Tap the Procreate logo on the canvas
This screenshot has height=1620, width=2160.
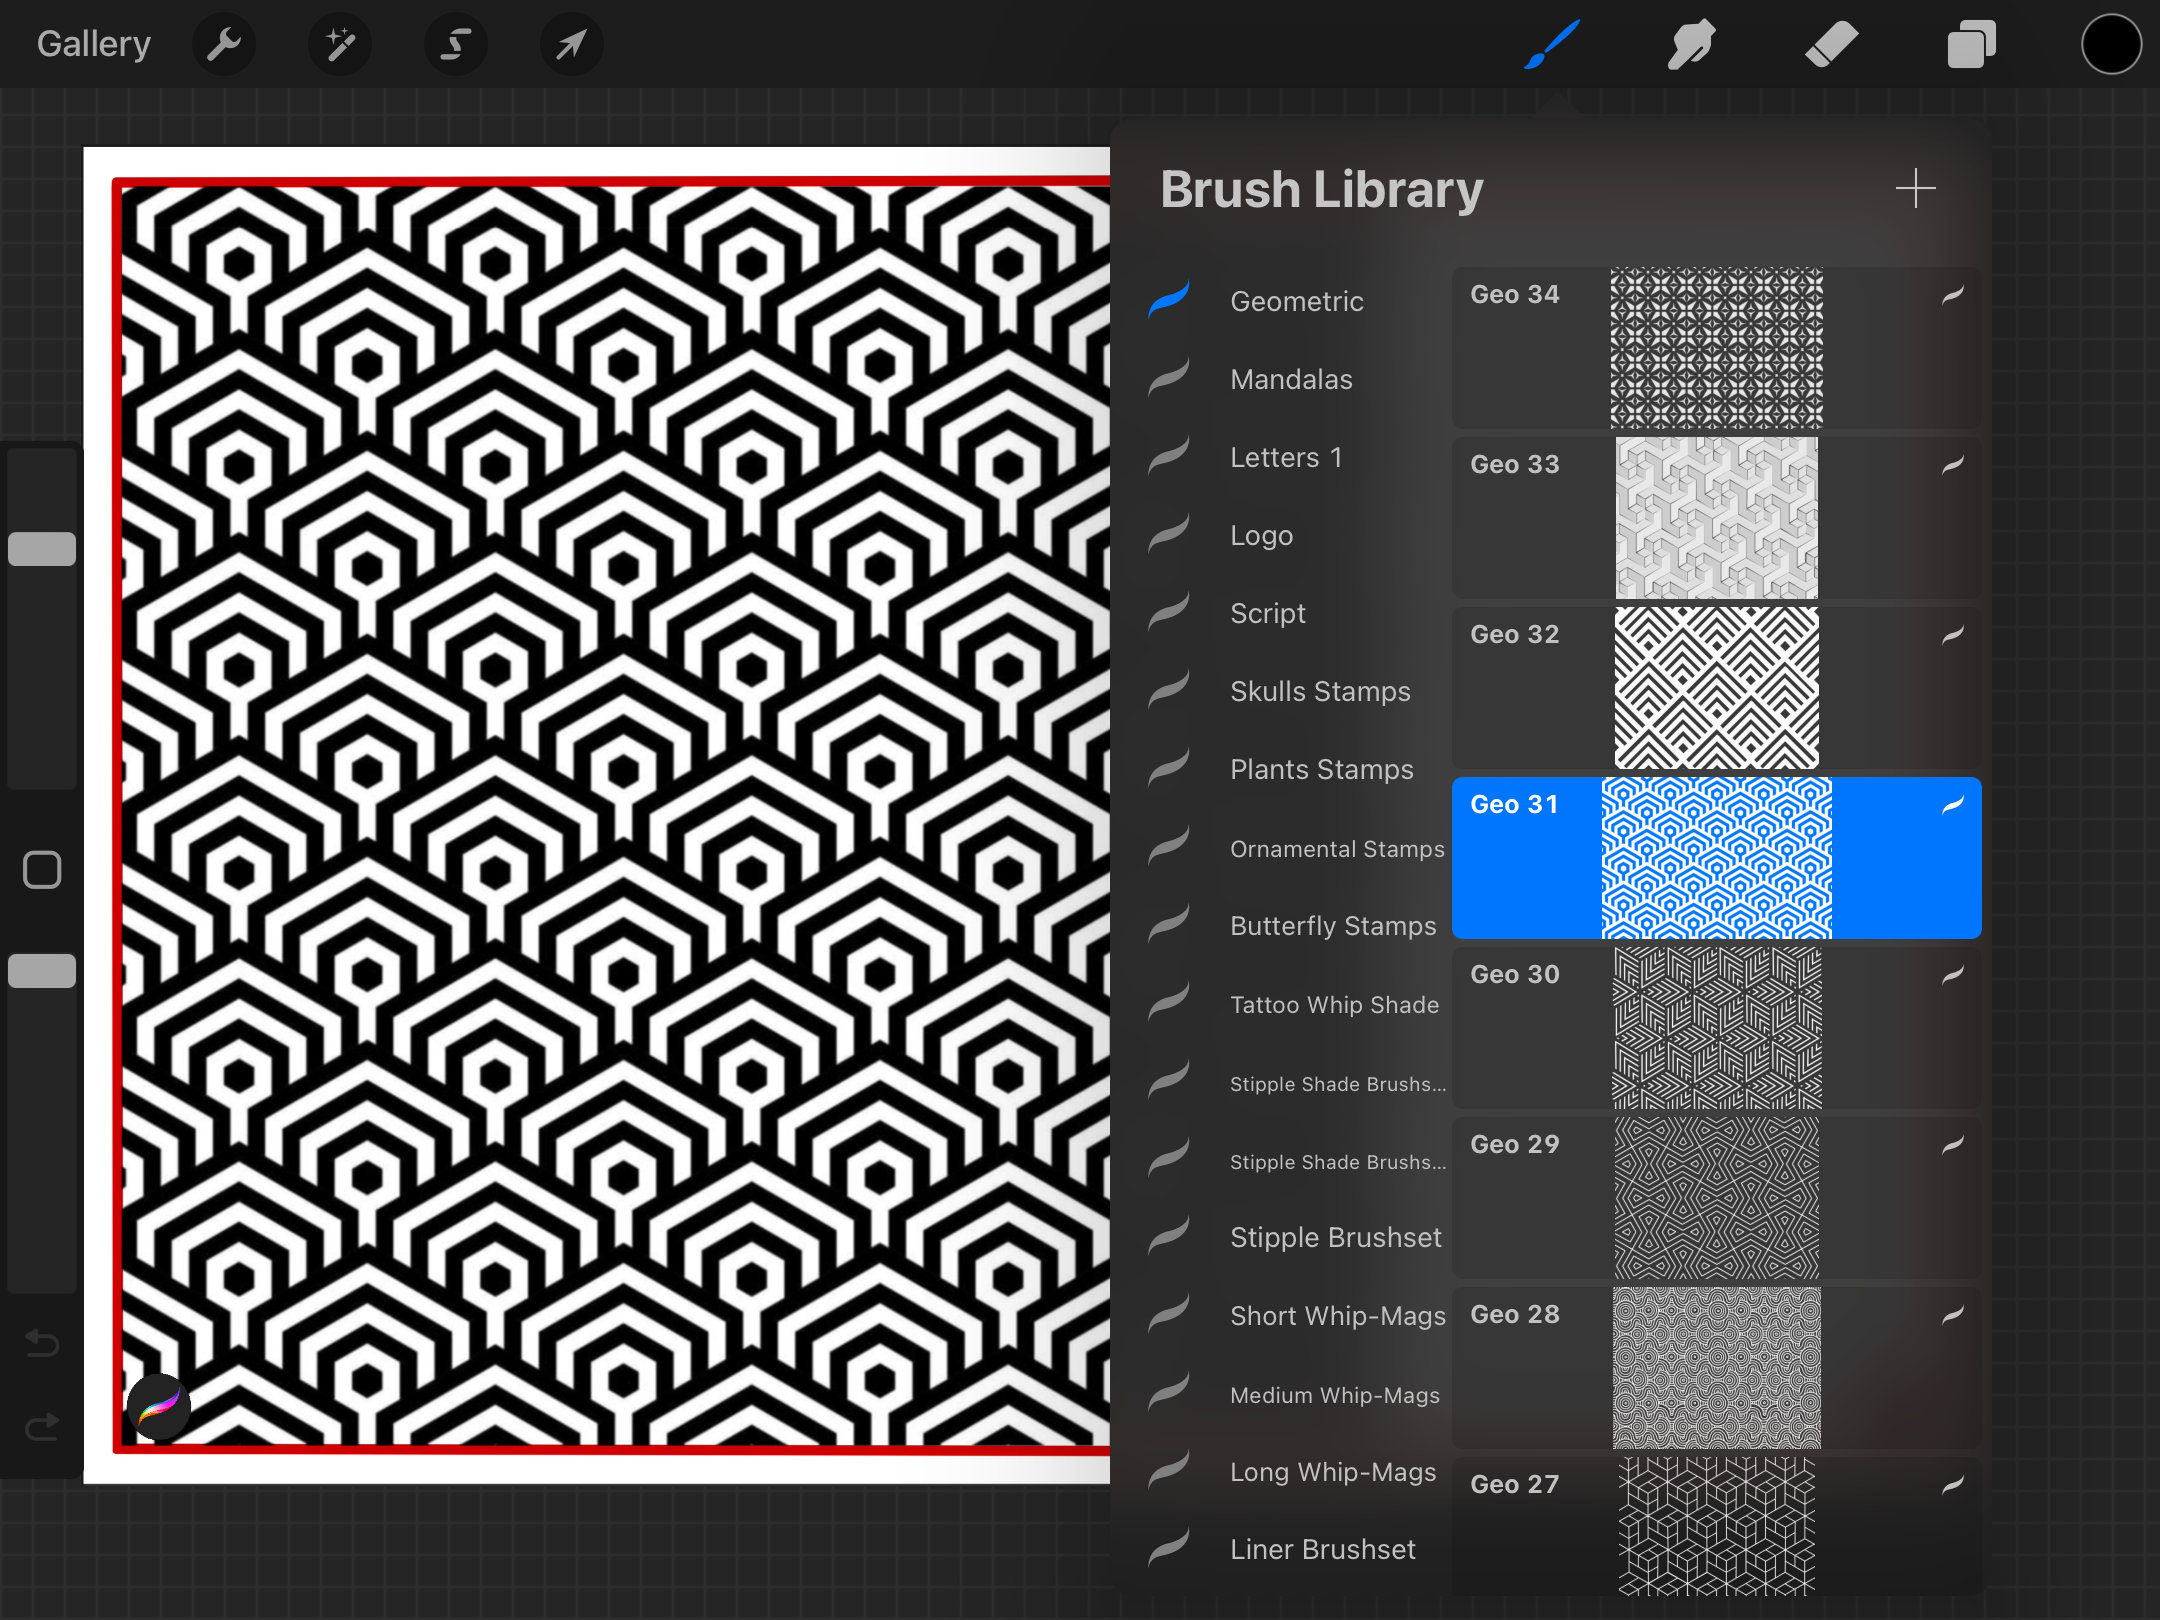(x=159, y=1407)
